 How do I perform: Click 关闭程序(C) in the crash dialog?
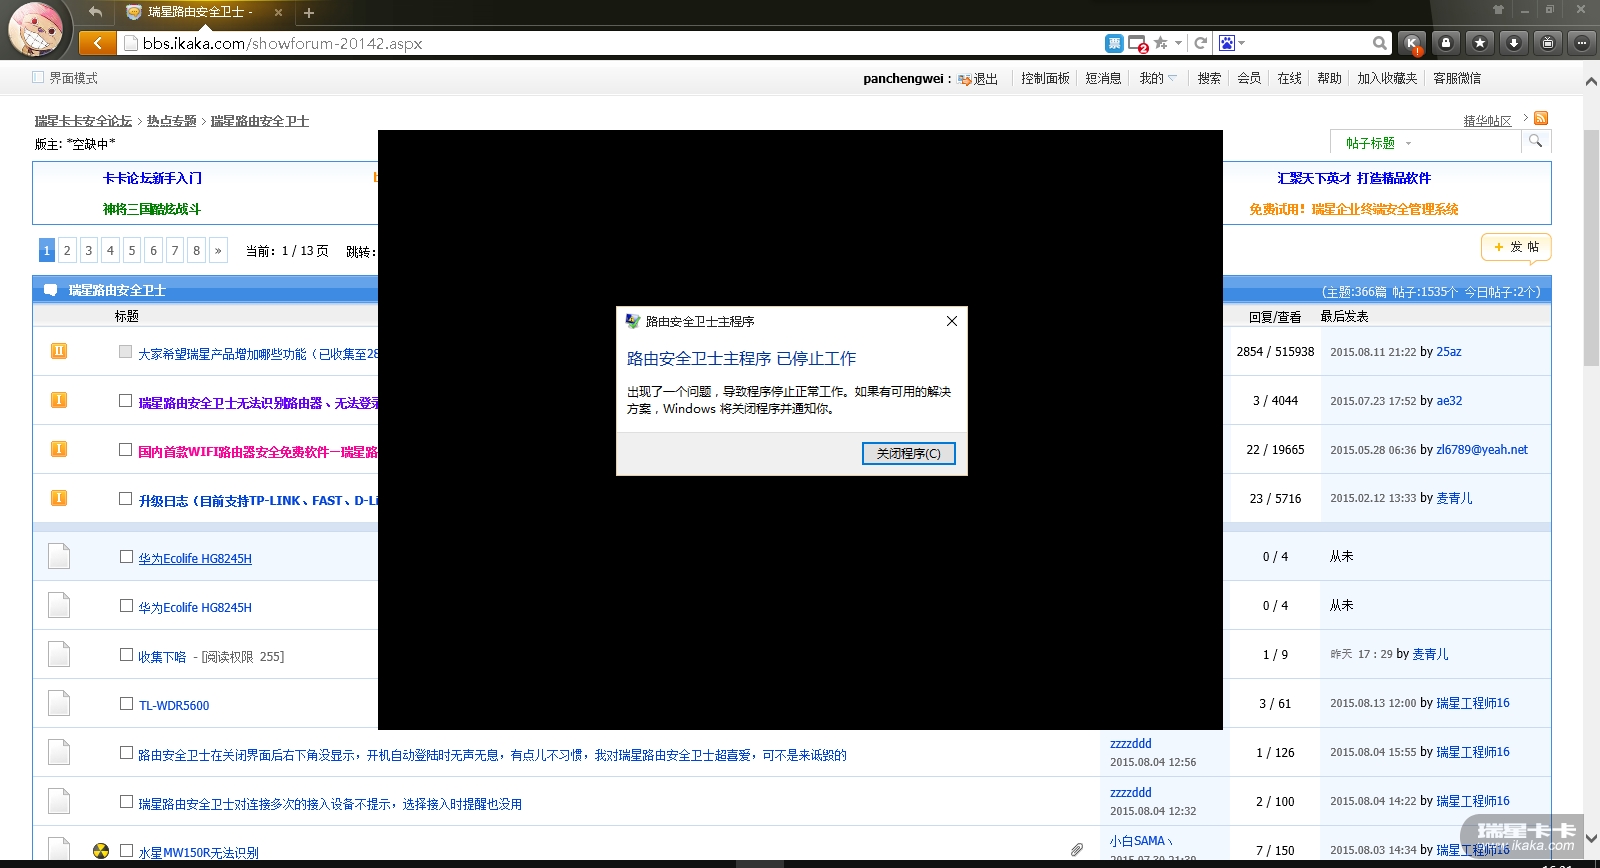pyautogui.click(x=909, y=453)
